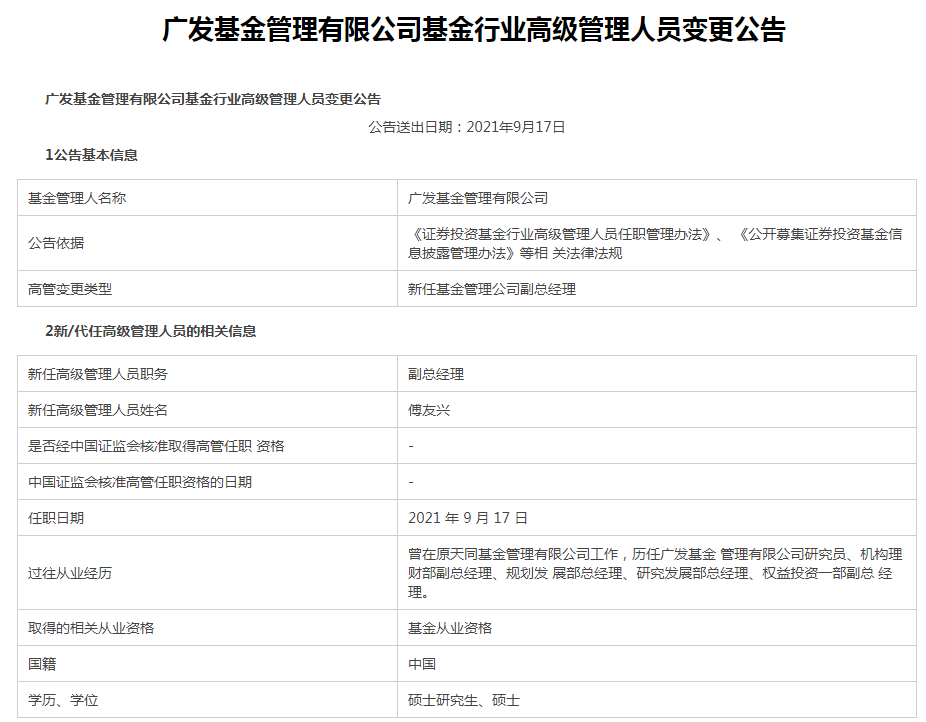Click the career history paragraph mentioning 天同基金
This screenshot has width=926, height=722.
tap(655, 573)
